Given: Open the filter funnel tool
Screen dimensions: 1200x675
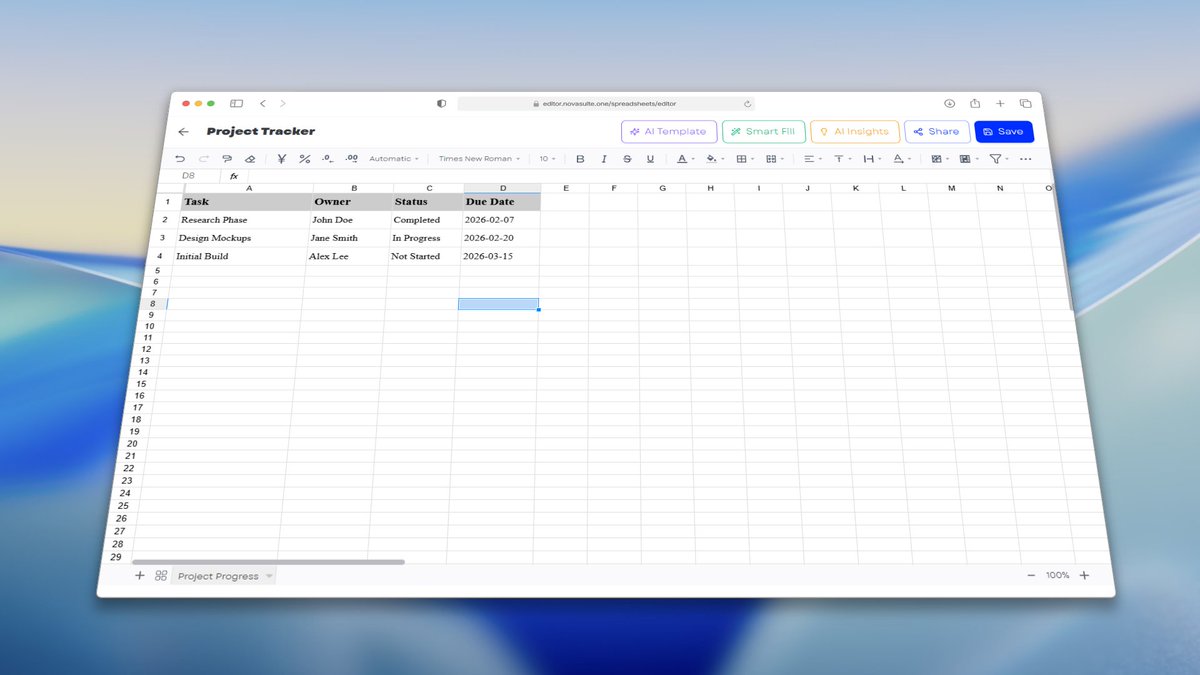Looking at the screenshot, I should click(997, 159).
